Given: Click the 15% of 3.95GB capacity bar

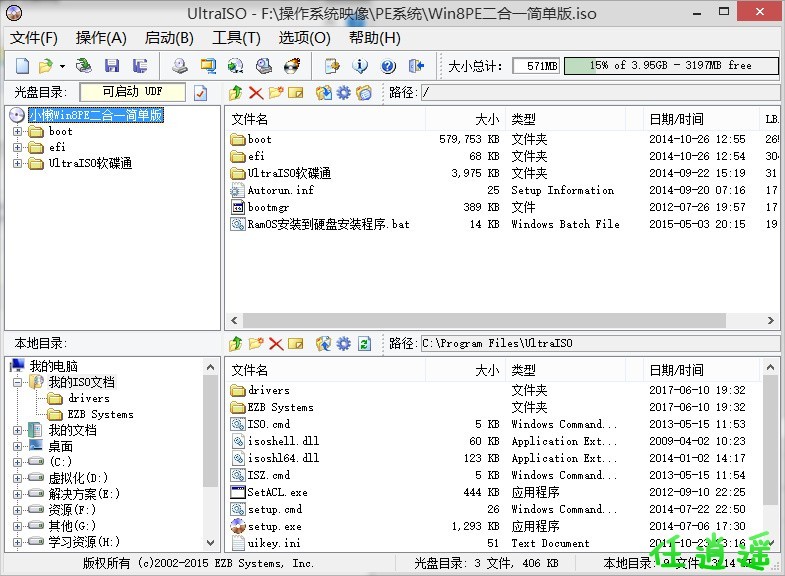Looking at the screenshot, I should click(x=671, y=66).
